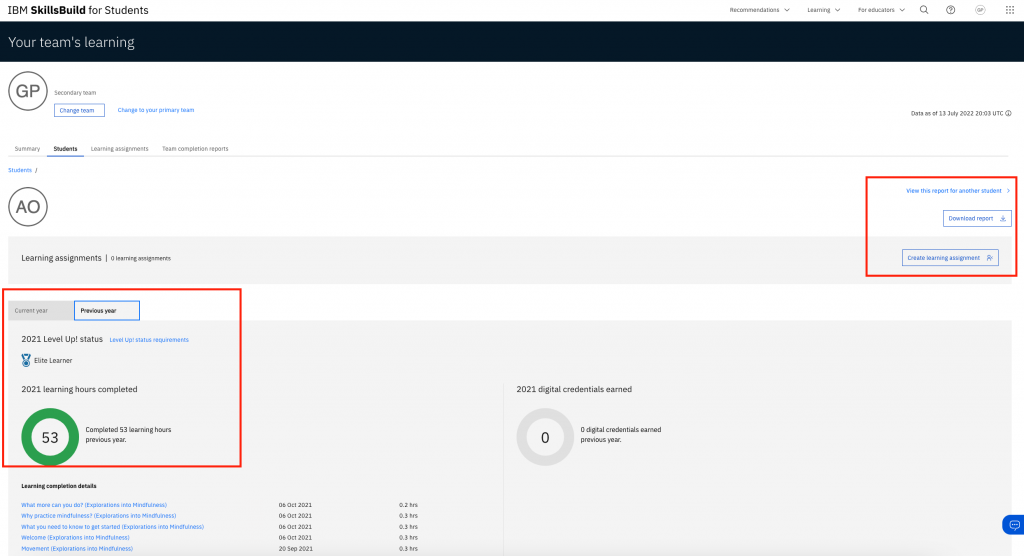Click the 'Completed 53 learning hours' text
The width and height of the screenshot is (1024, 556).
(x=129, y=429)
